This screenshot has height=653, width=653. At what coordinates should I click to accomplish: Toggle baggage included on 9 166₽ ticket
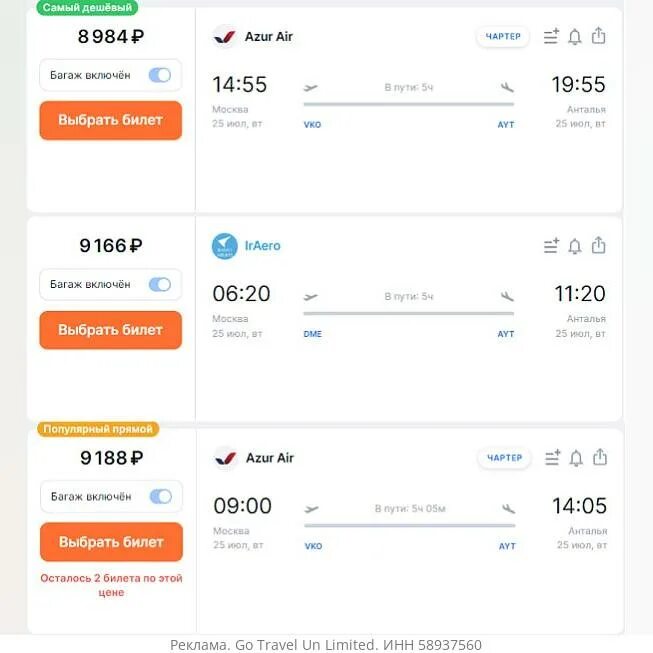tap(160, 284)
